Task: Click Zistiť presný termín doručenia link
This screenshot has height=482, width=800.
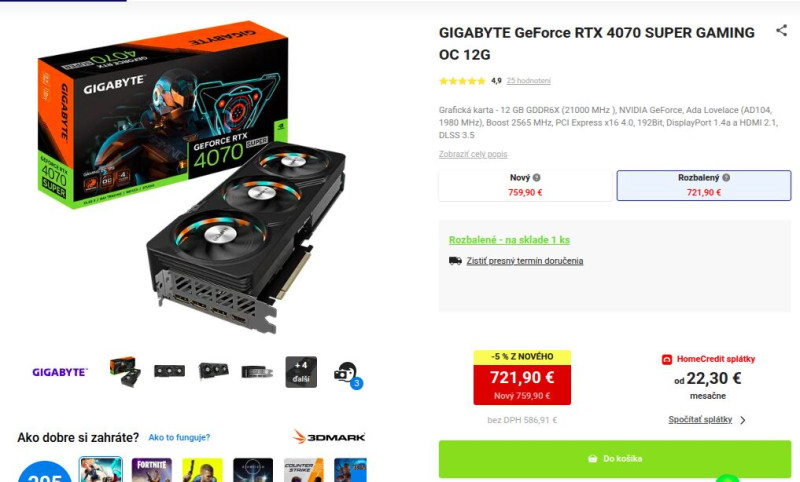Action: tap(524, 261)
